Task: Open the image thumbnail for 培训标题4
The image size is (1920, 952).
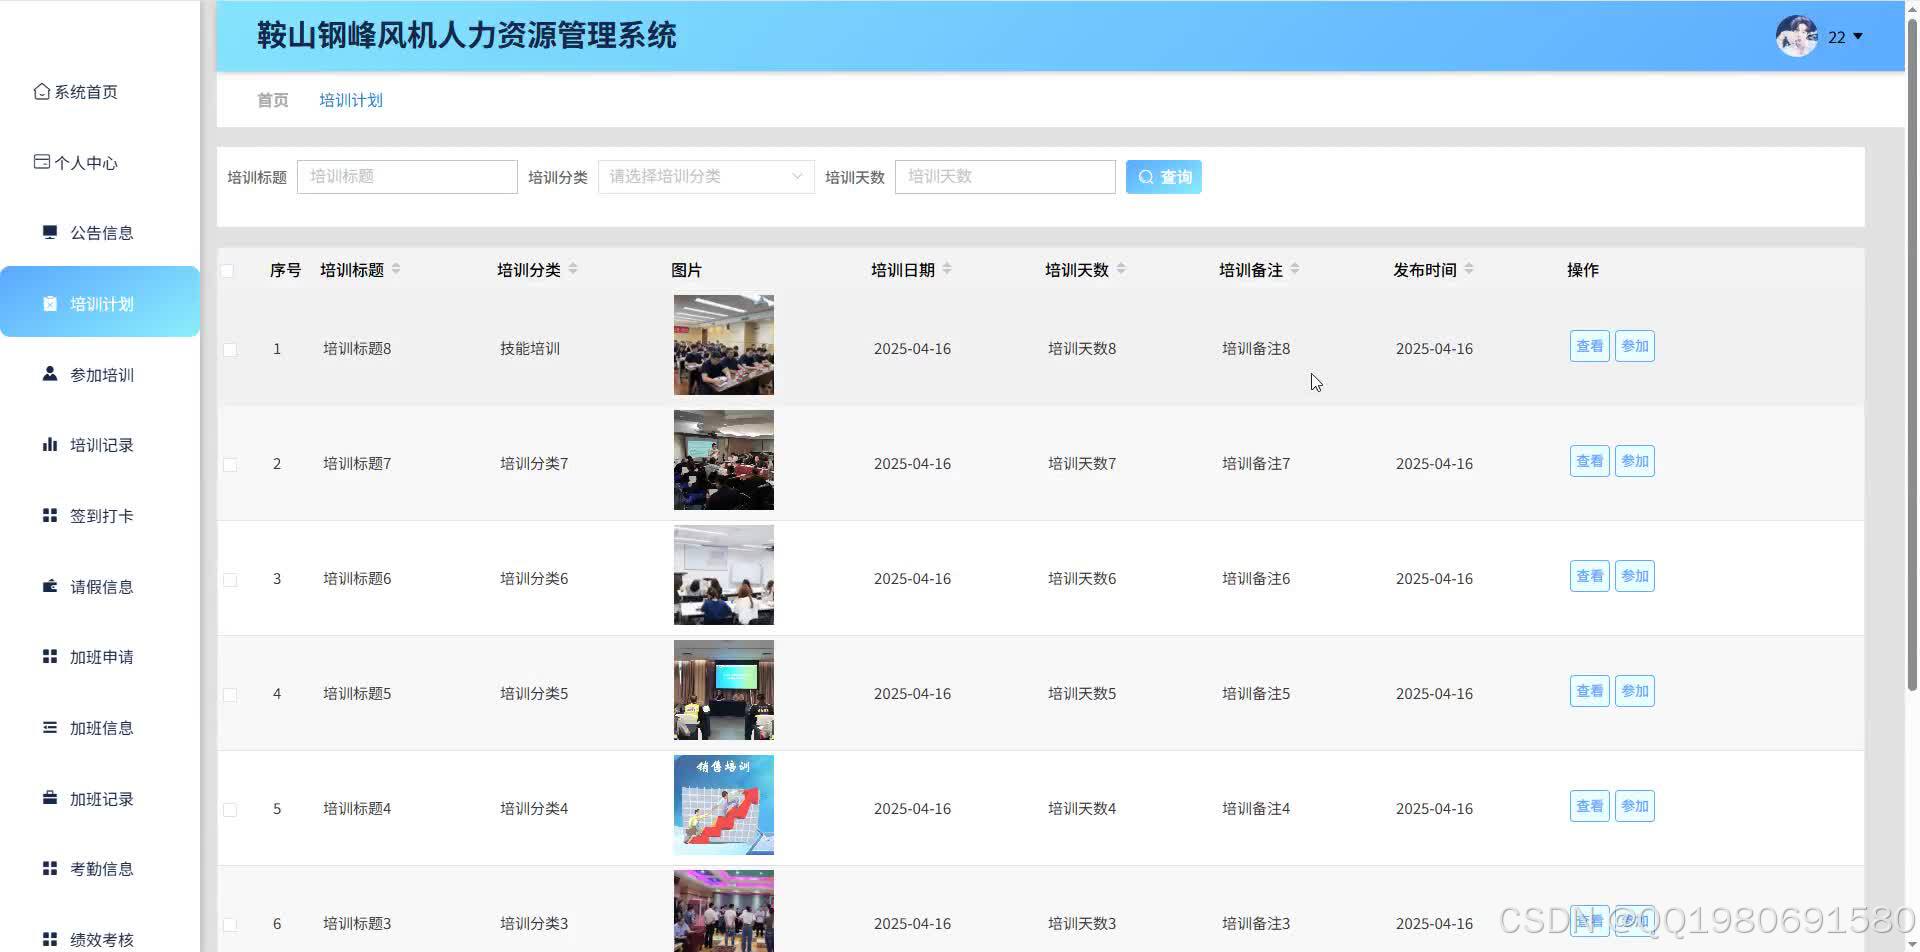Action: click(x=723, y=804)
